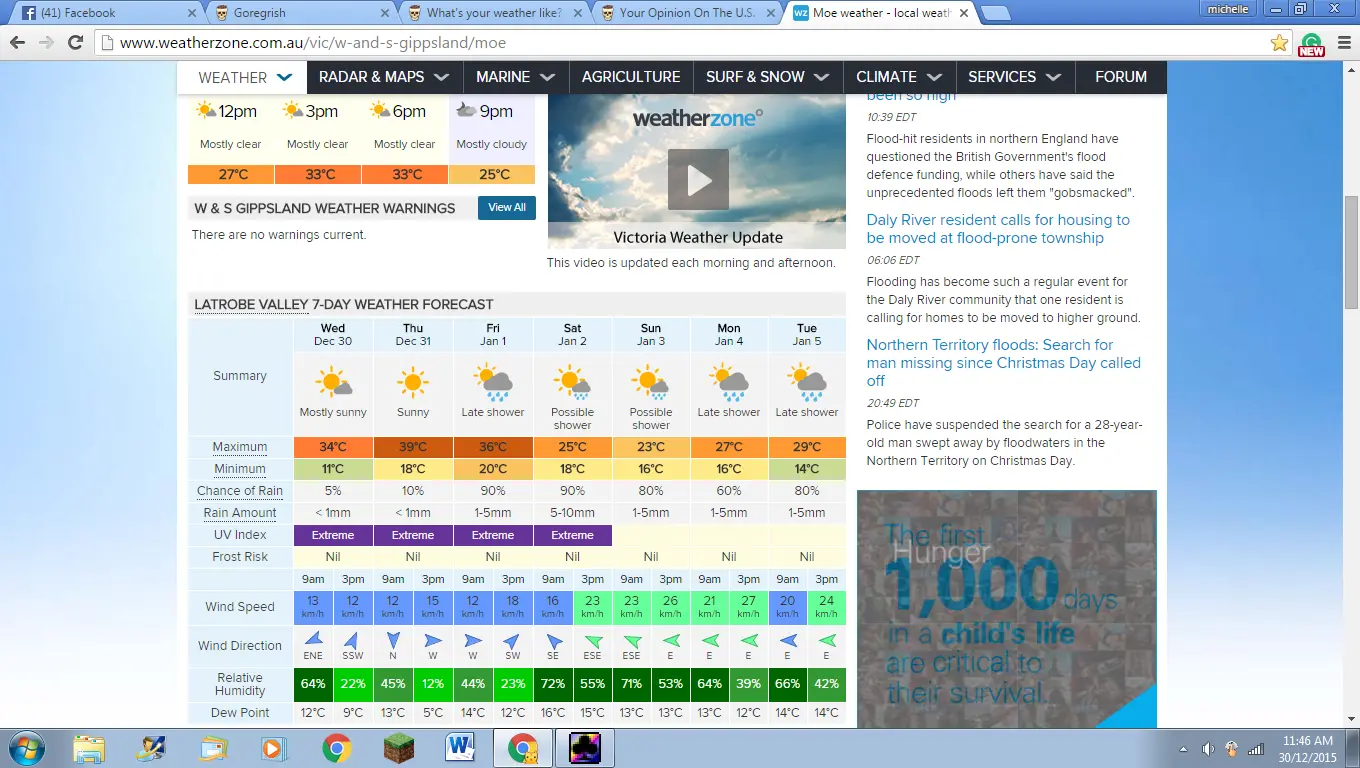Click the Dew Point row label
The image size is (1360, 768).
[x=240, y=713]
